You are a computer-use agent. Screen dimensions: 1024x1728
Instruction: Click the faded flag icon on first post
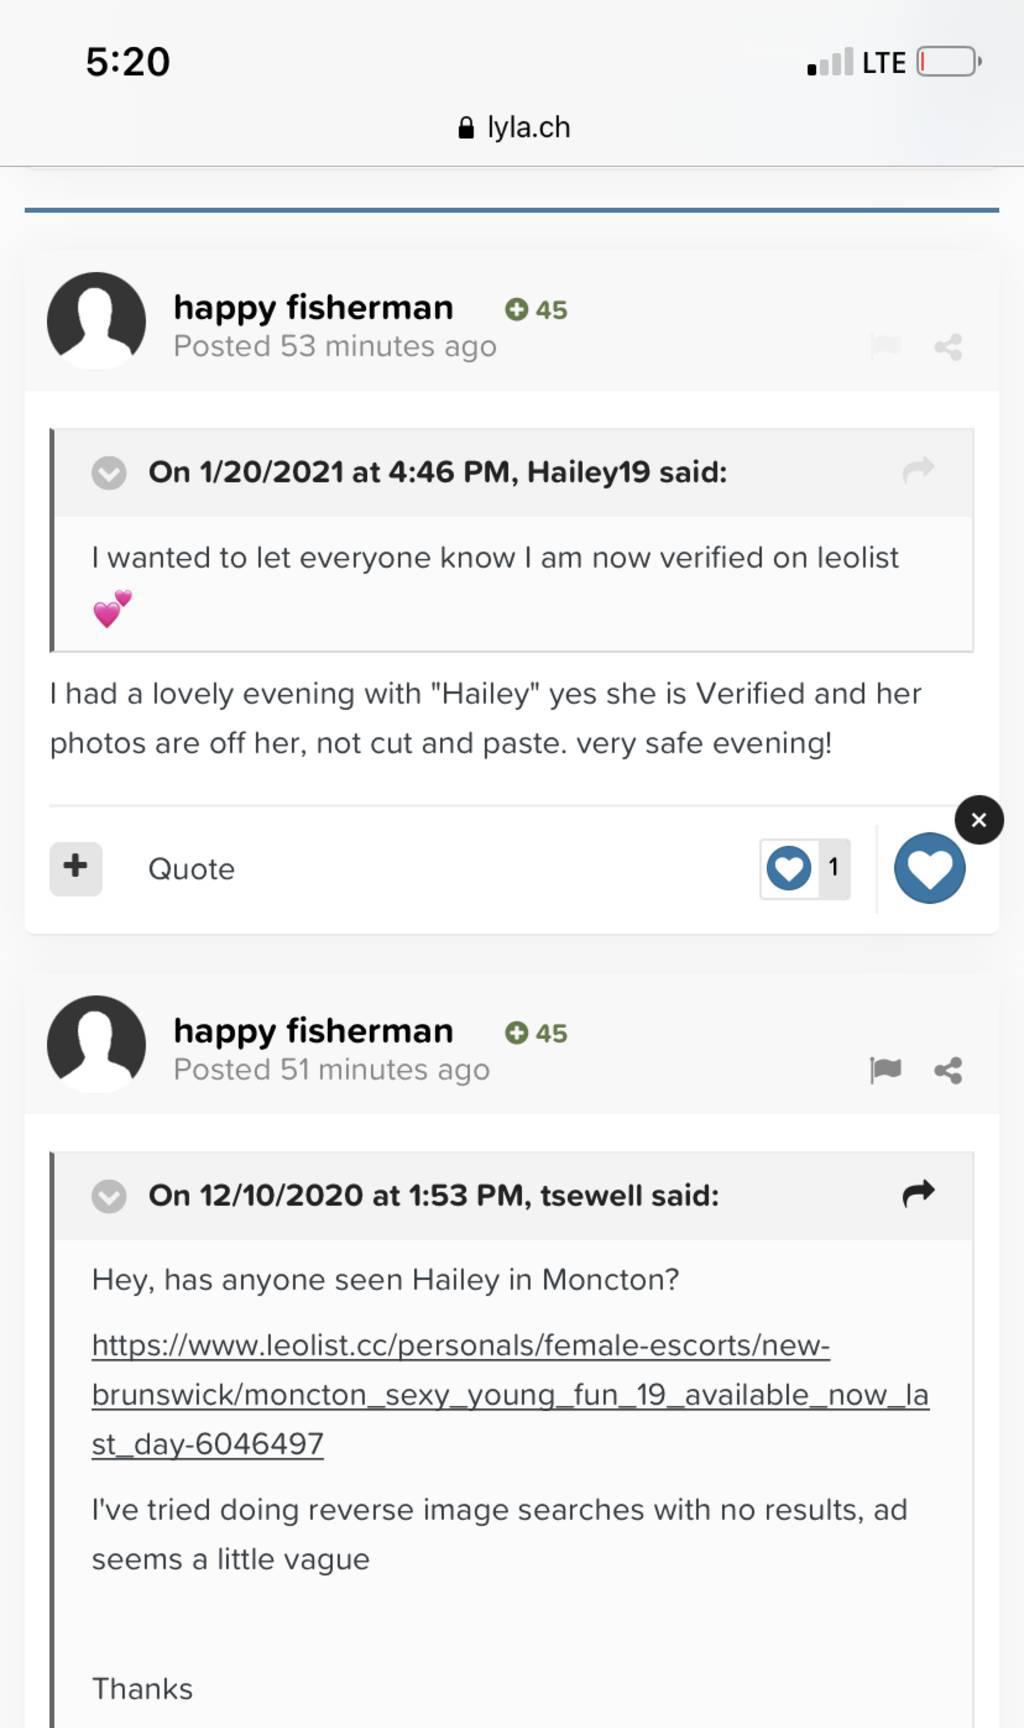(885, 347)
